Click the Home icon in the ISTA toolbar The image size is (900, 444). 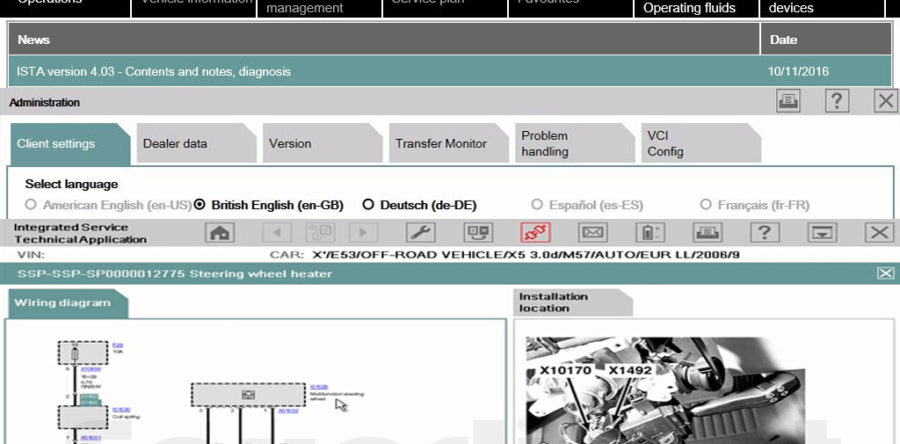point(220,233)
